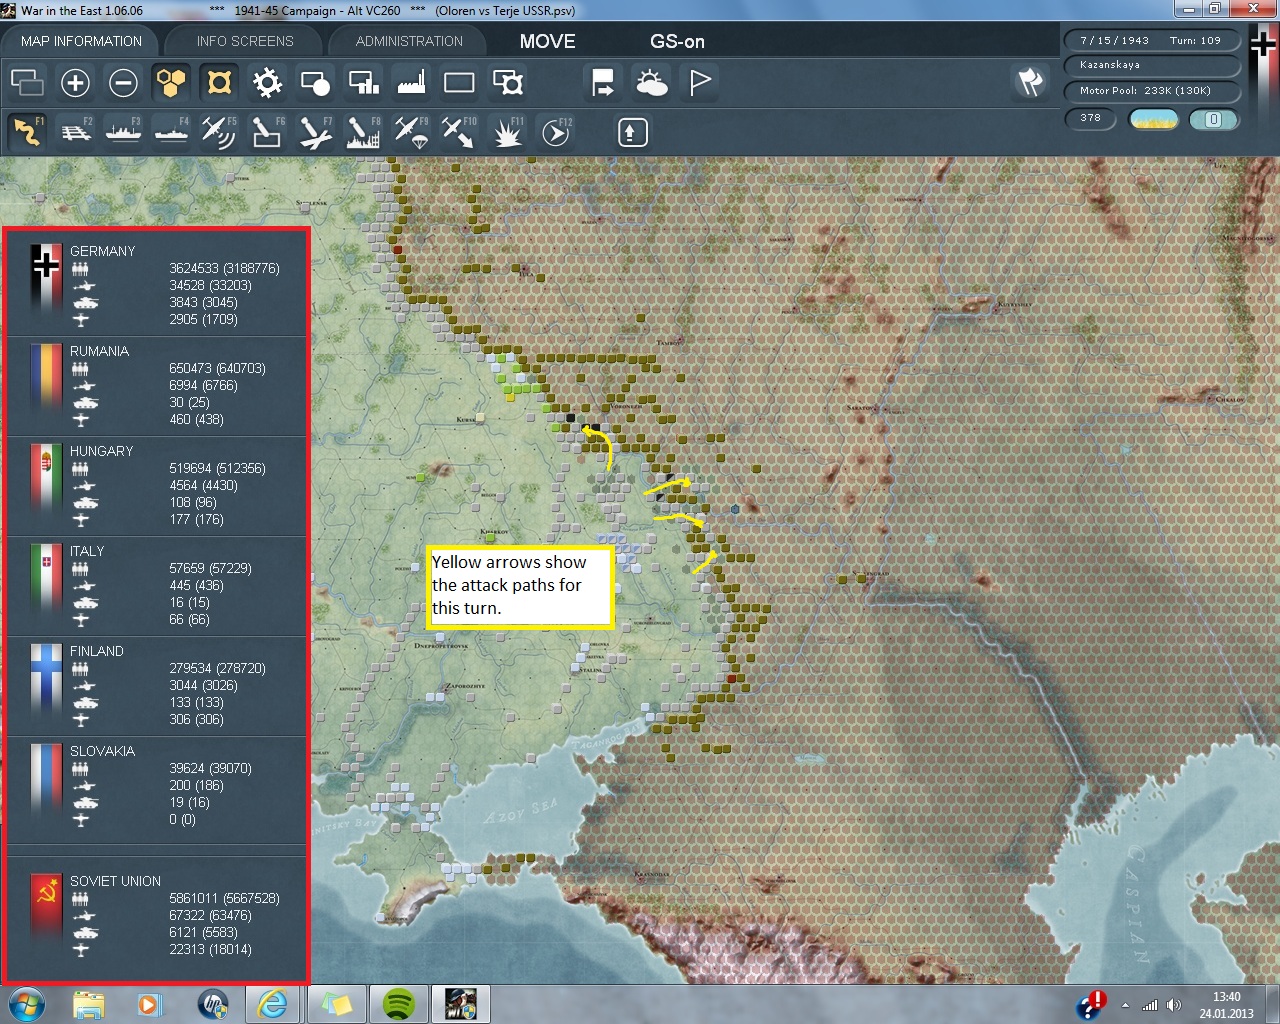Toggle the F1 move mode button
This screenshot has width=1280, height=1024.
28,132
